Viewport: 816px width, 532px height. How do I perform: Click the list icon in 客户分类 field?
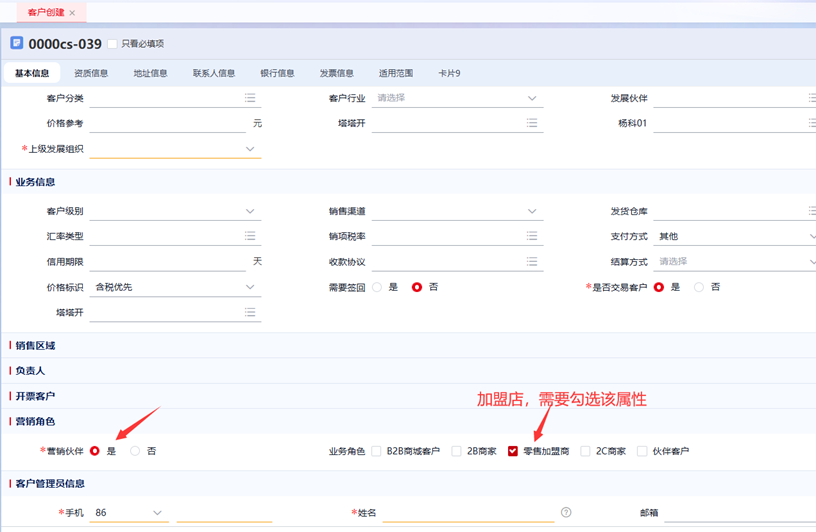click(250, 98)
